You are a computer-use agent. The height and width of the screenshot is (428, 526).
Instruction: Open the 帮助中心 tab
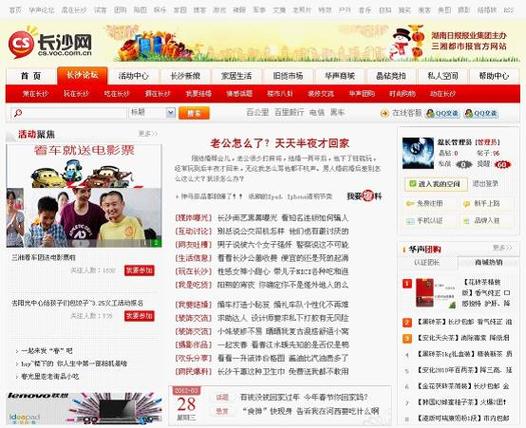point(494,76)
